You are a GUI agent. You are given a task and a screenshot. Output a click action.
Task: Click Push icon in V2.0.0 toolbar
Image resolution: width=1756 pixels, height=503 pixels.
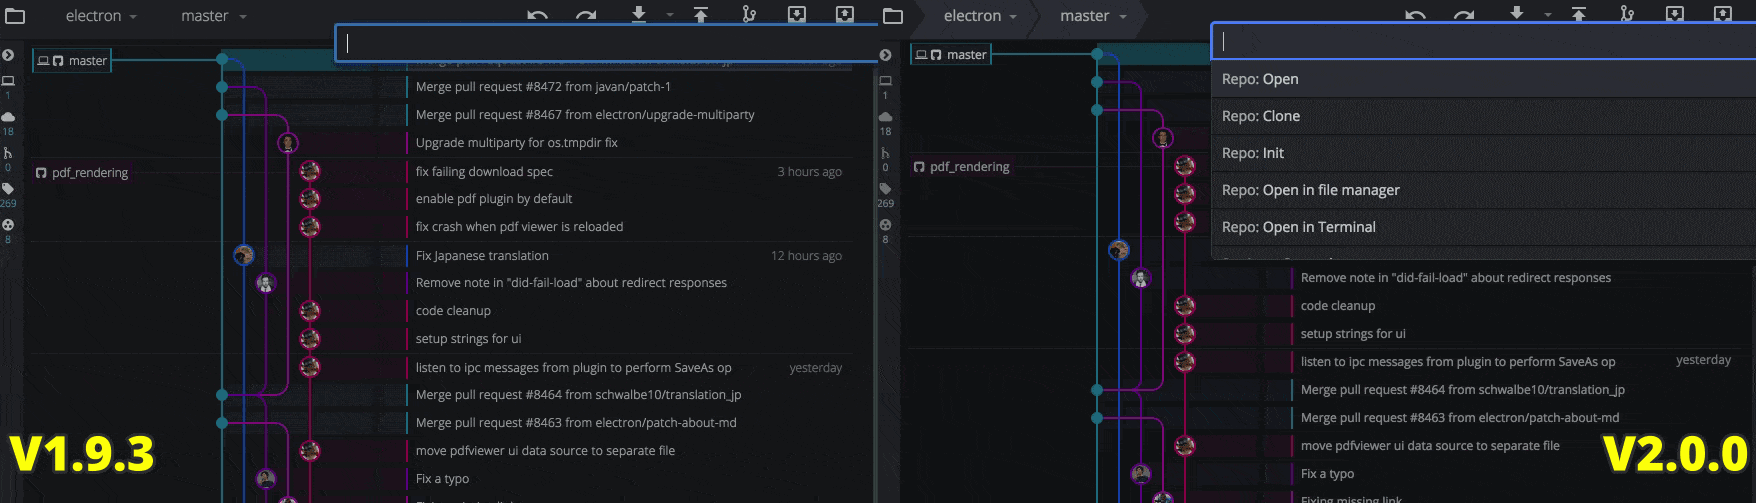tap(1579, 14)
